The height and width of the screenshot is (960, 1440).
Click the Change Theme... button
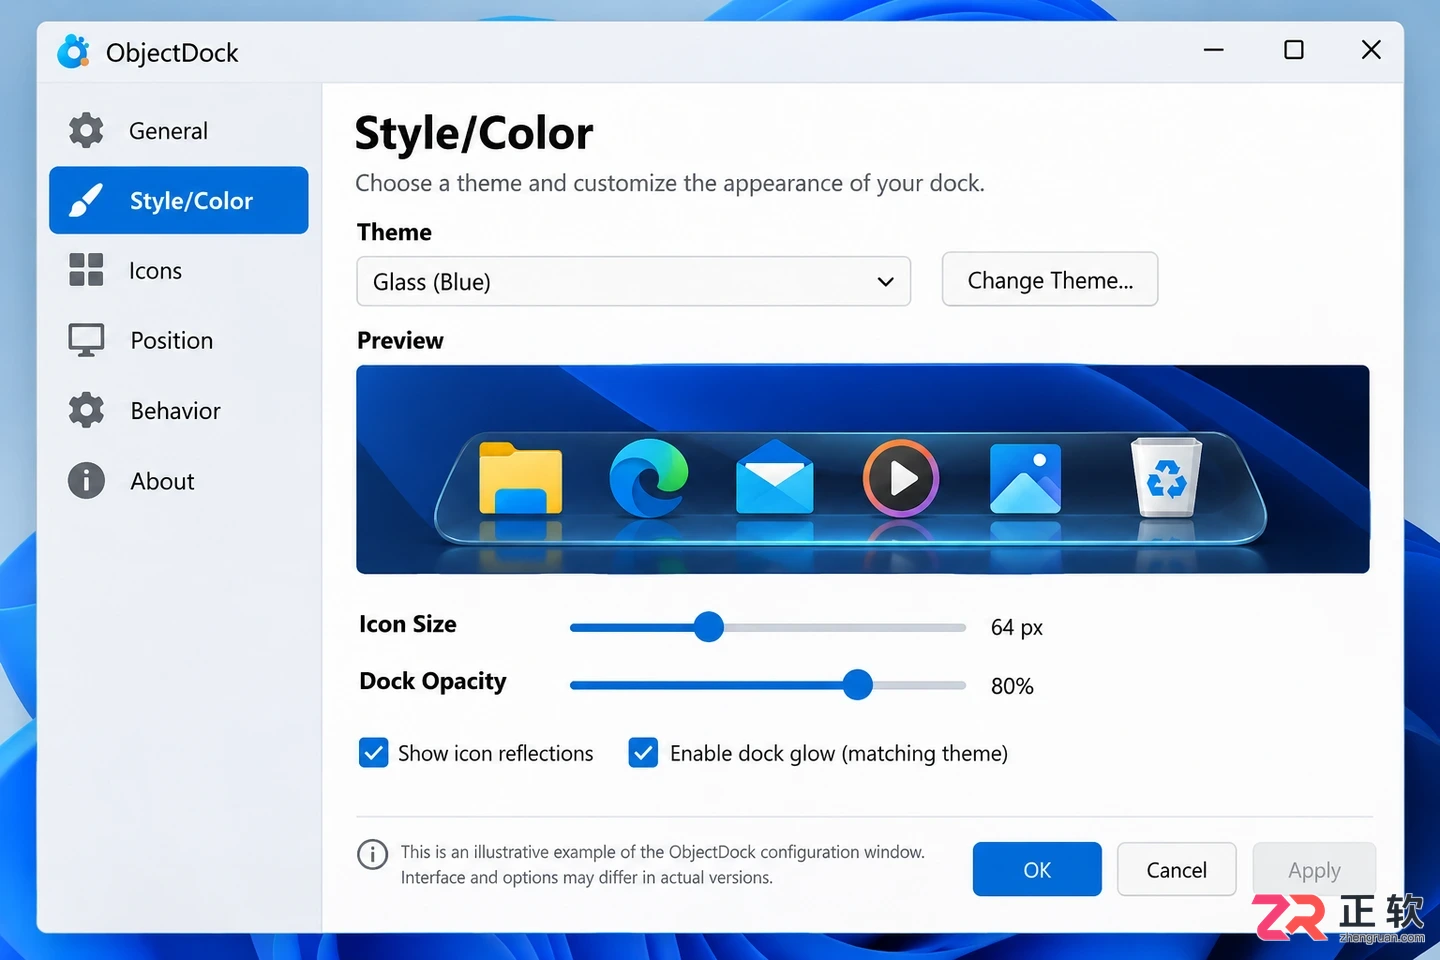click(1050, 279)
